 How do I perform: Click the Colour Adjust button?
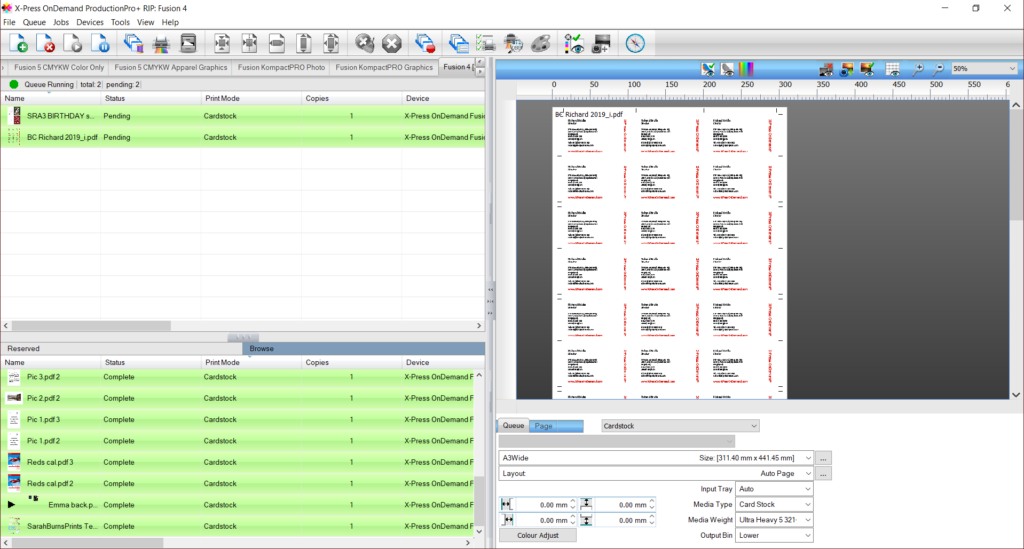click(x=537, y=535)
